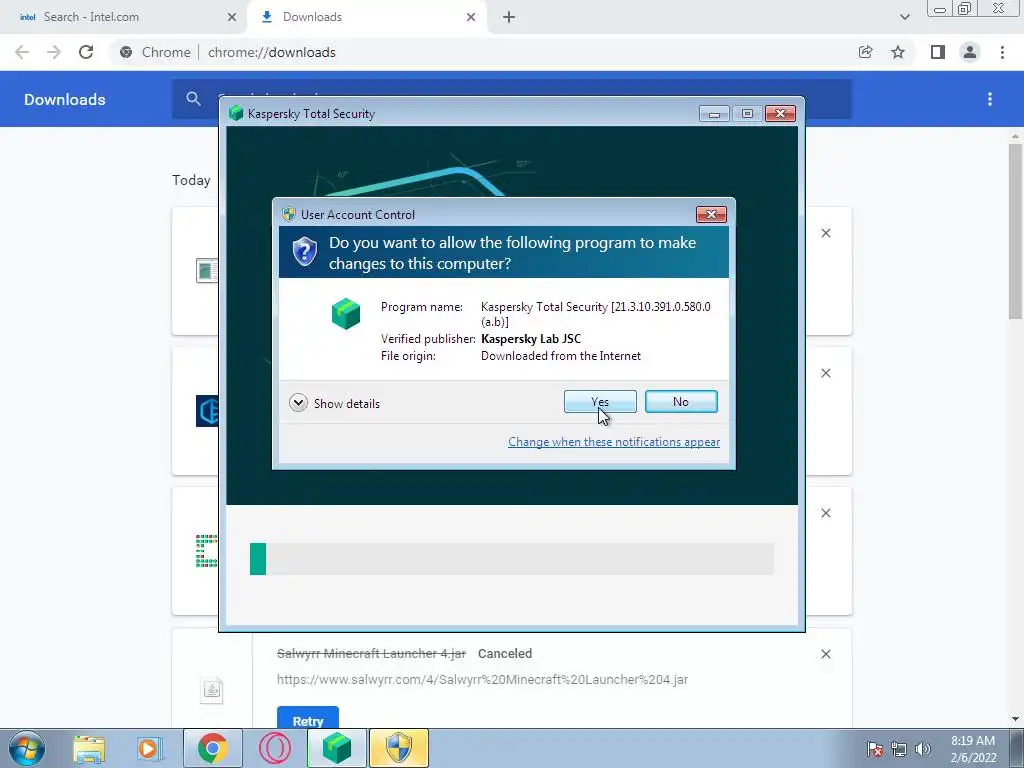The image size is (1024, 768).
Task: Switch to Chrome on the taskbar
Action: (212, 748)
